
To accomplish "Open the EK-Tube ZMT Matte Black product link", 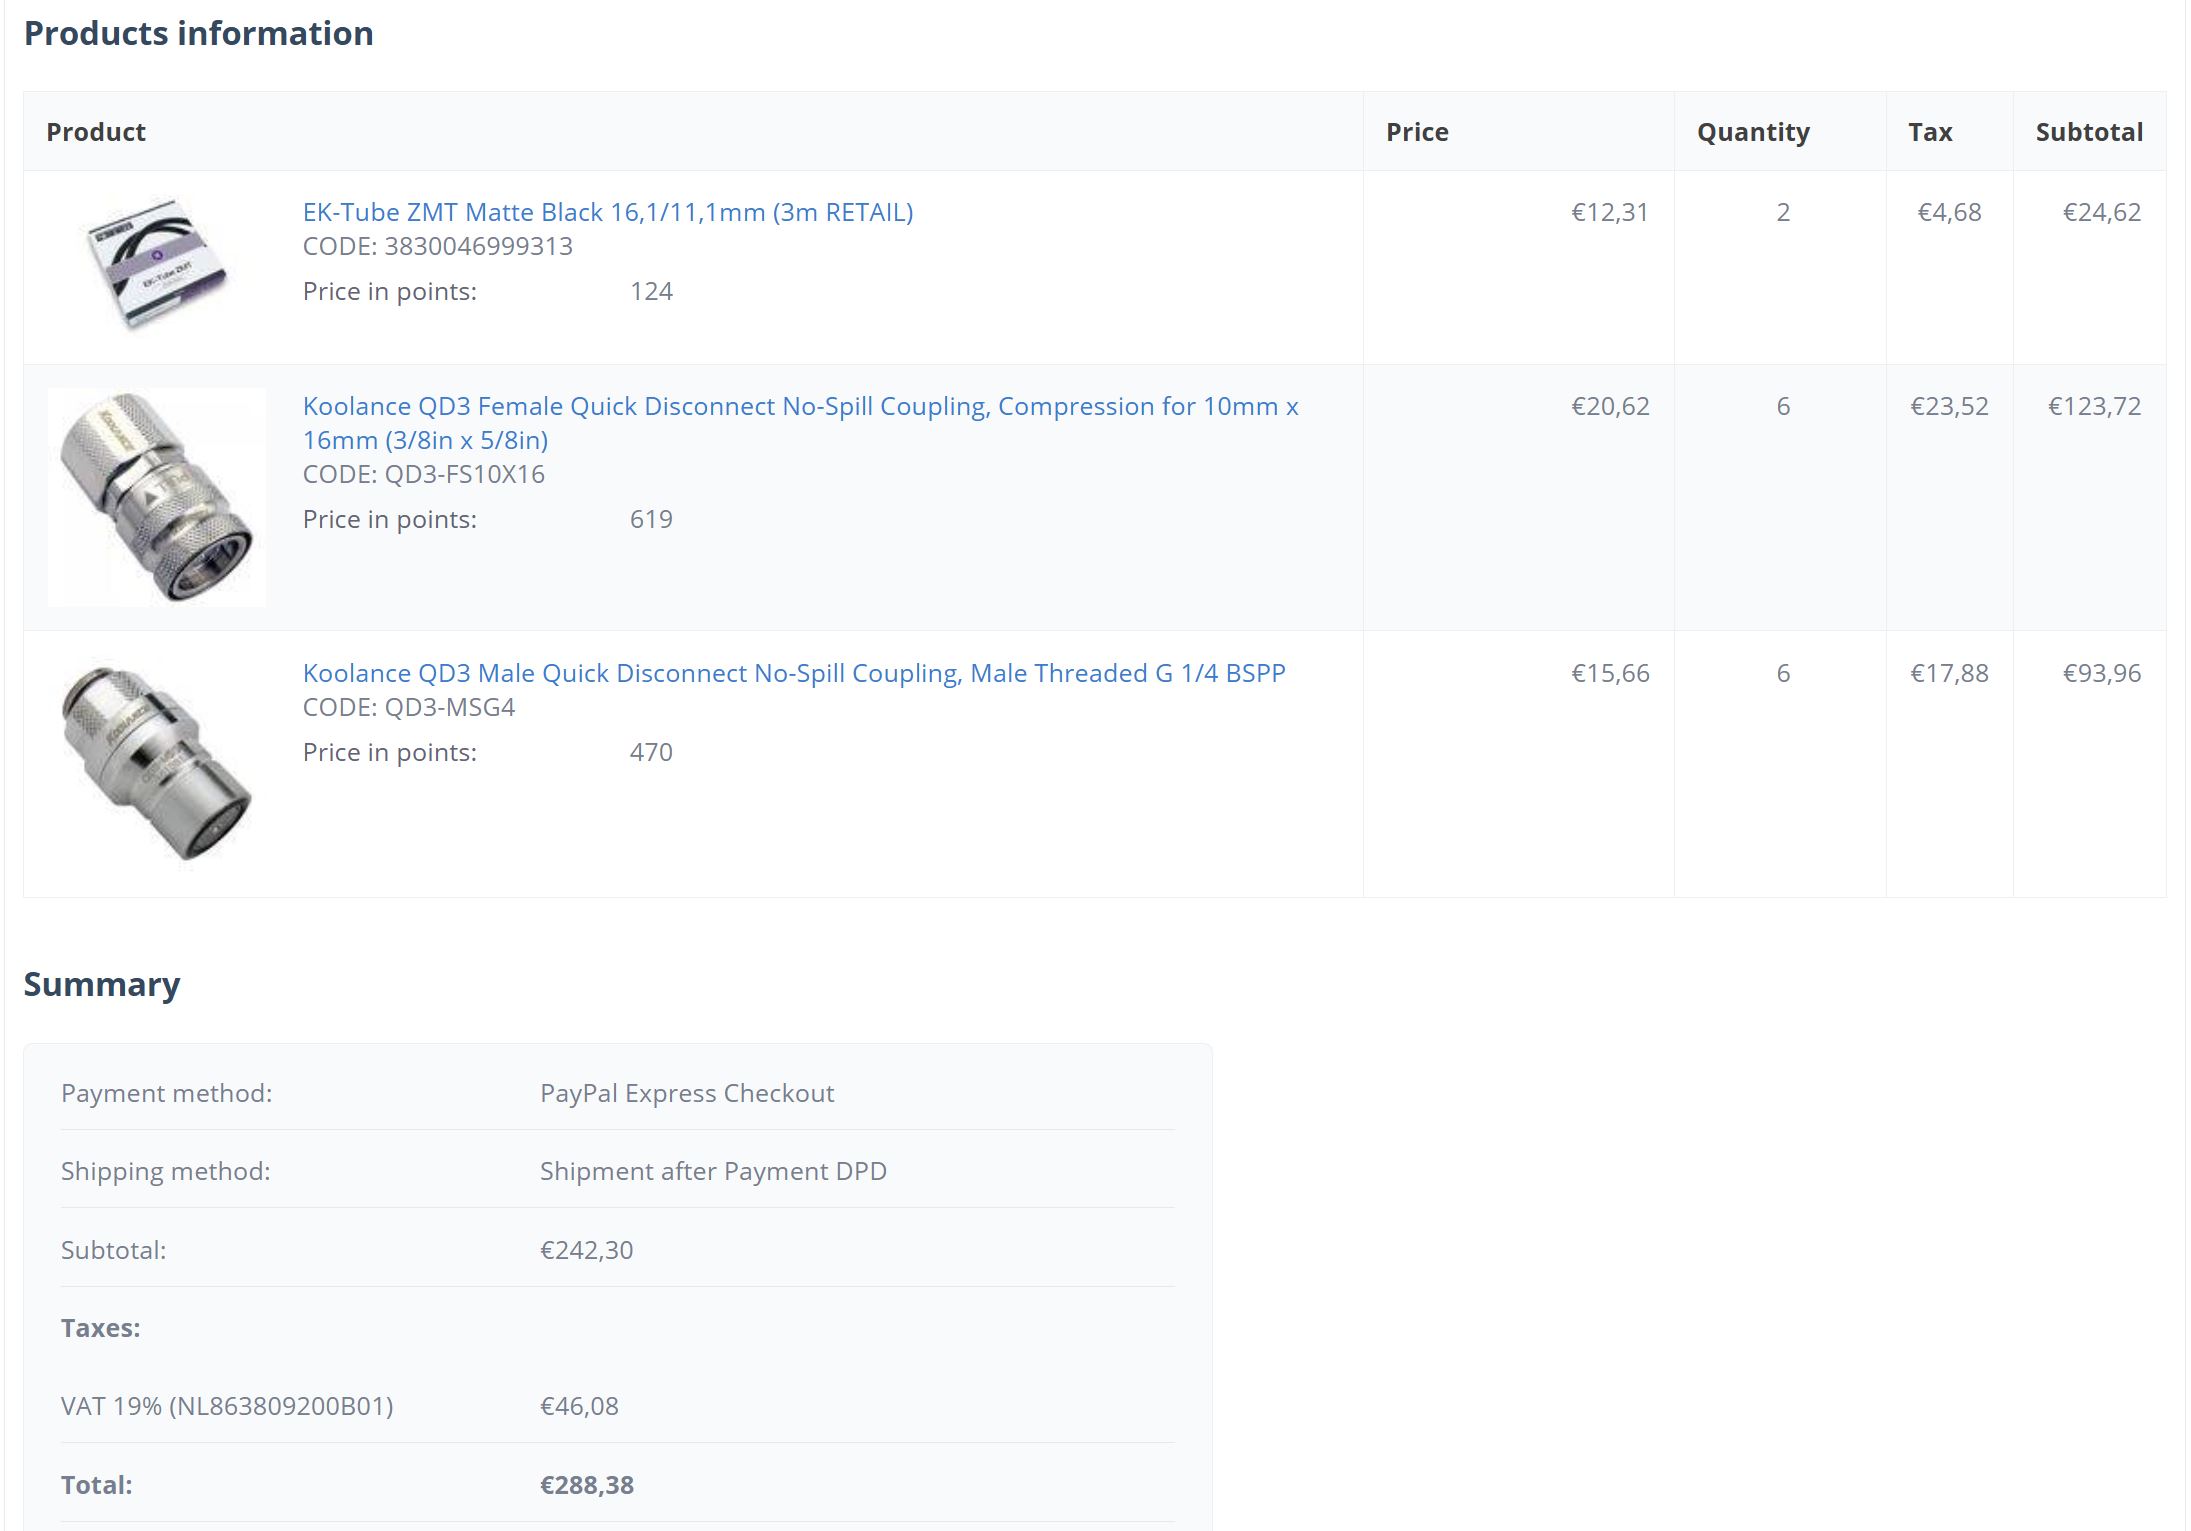I will [x=607, y=212].
